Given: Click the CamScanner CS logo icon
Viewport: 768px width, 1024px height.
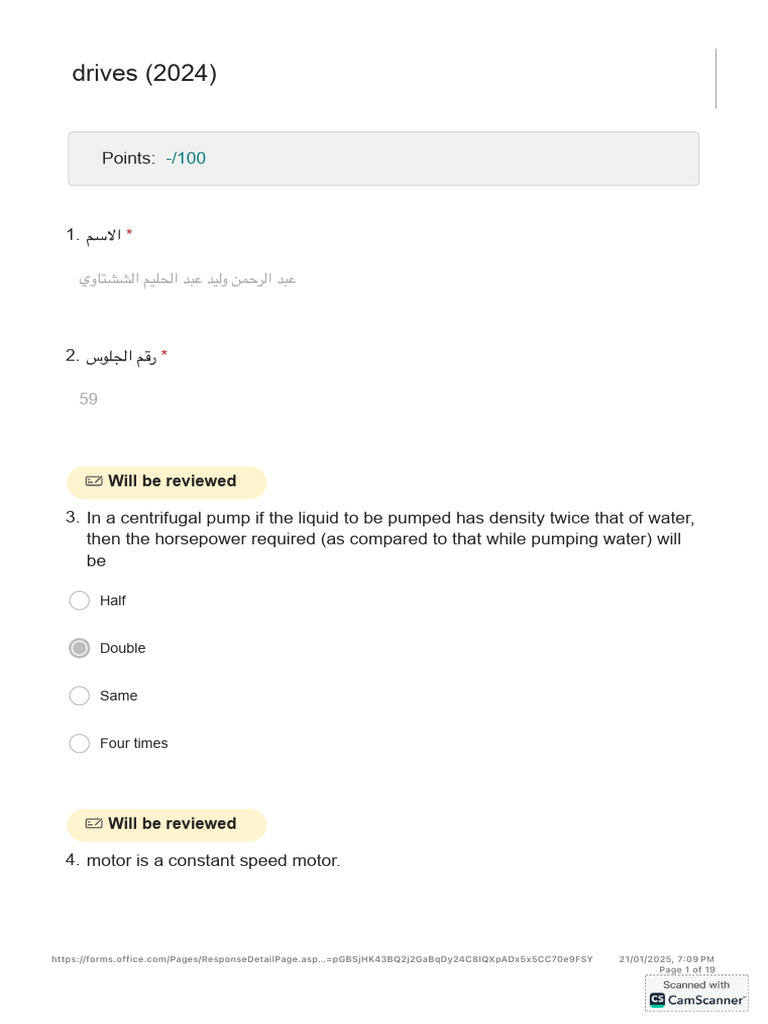Looking at the screenshot, I should [x=657, y=999].
